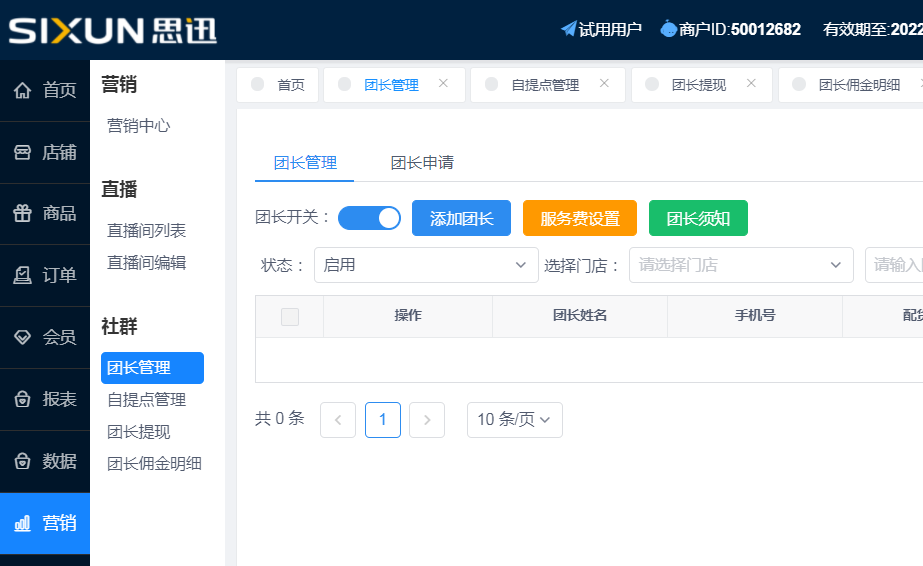Click the shop icon beside 店铺 in sidebar
The image size is (923, 566).
tap(22, 152)
